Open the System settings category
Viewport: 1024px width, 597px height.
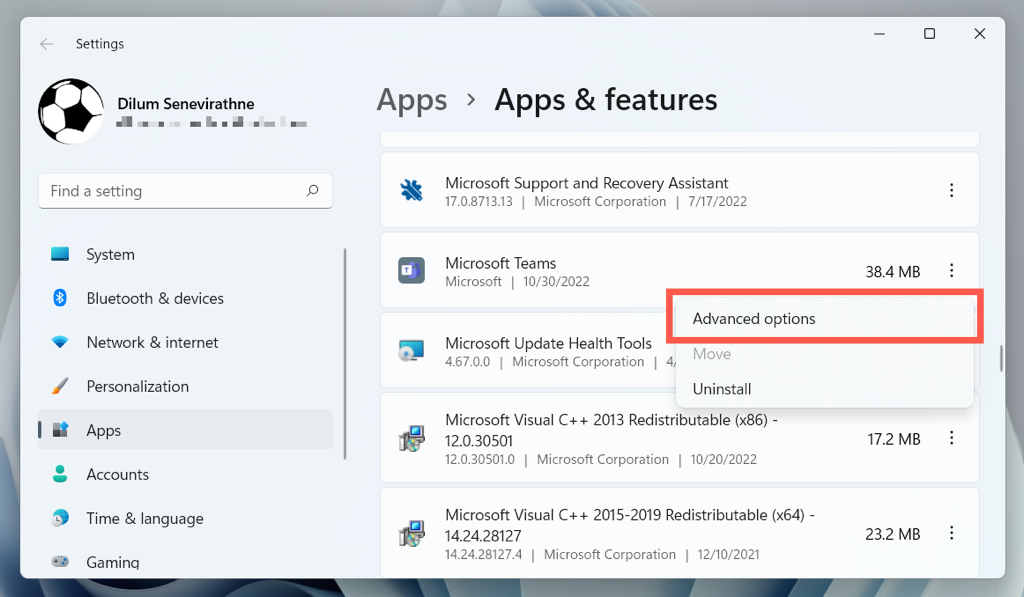coord(110,254)
